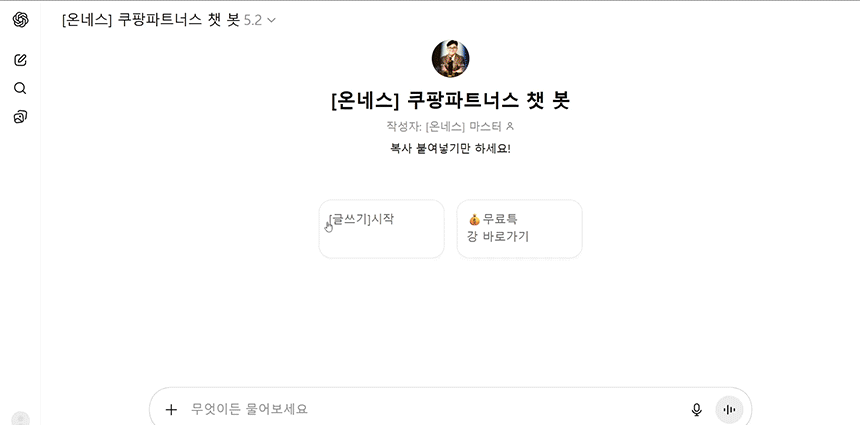860x425 pixels.
Task: Click the 5.2 model version label
Action: click(x=253, y=20)
